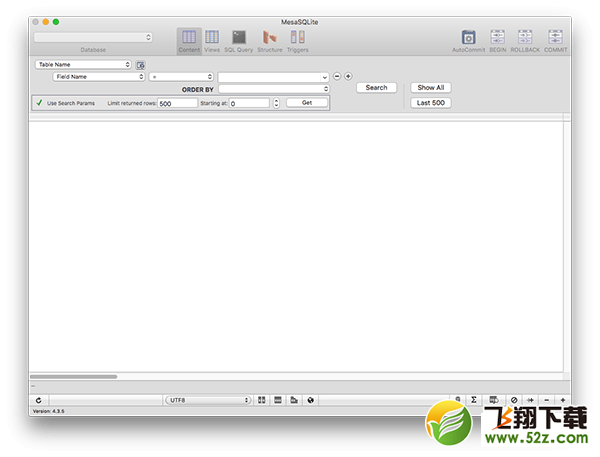Toggle AutoCommit mode
600x457 pixels.
468,41
